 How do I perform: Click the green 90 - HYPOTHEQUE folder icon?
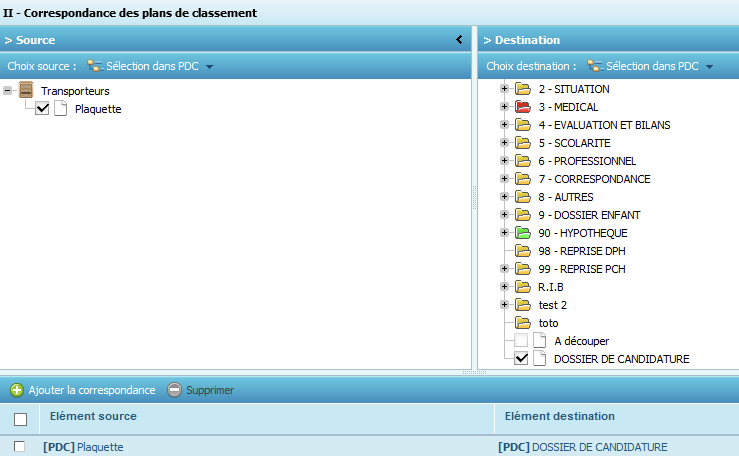click(522, 233)
